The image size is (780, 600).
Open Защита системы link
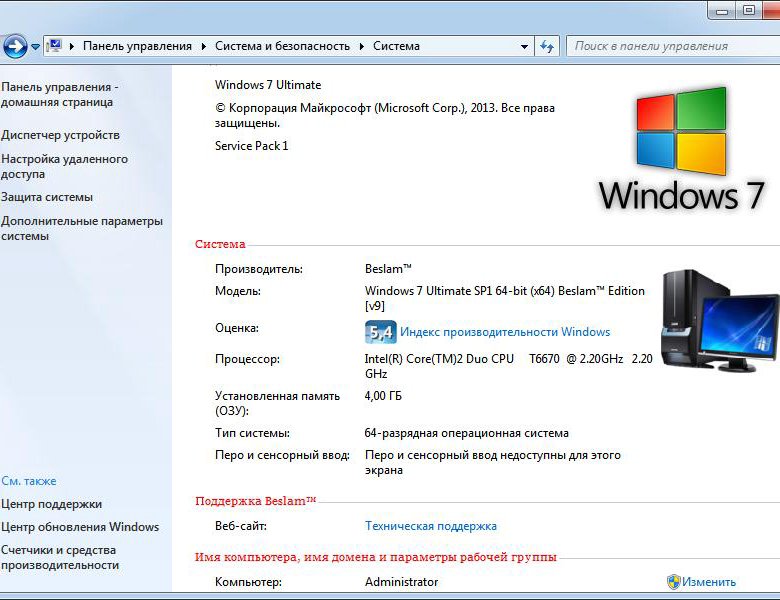[47, 197]
